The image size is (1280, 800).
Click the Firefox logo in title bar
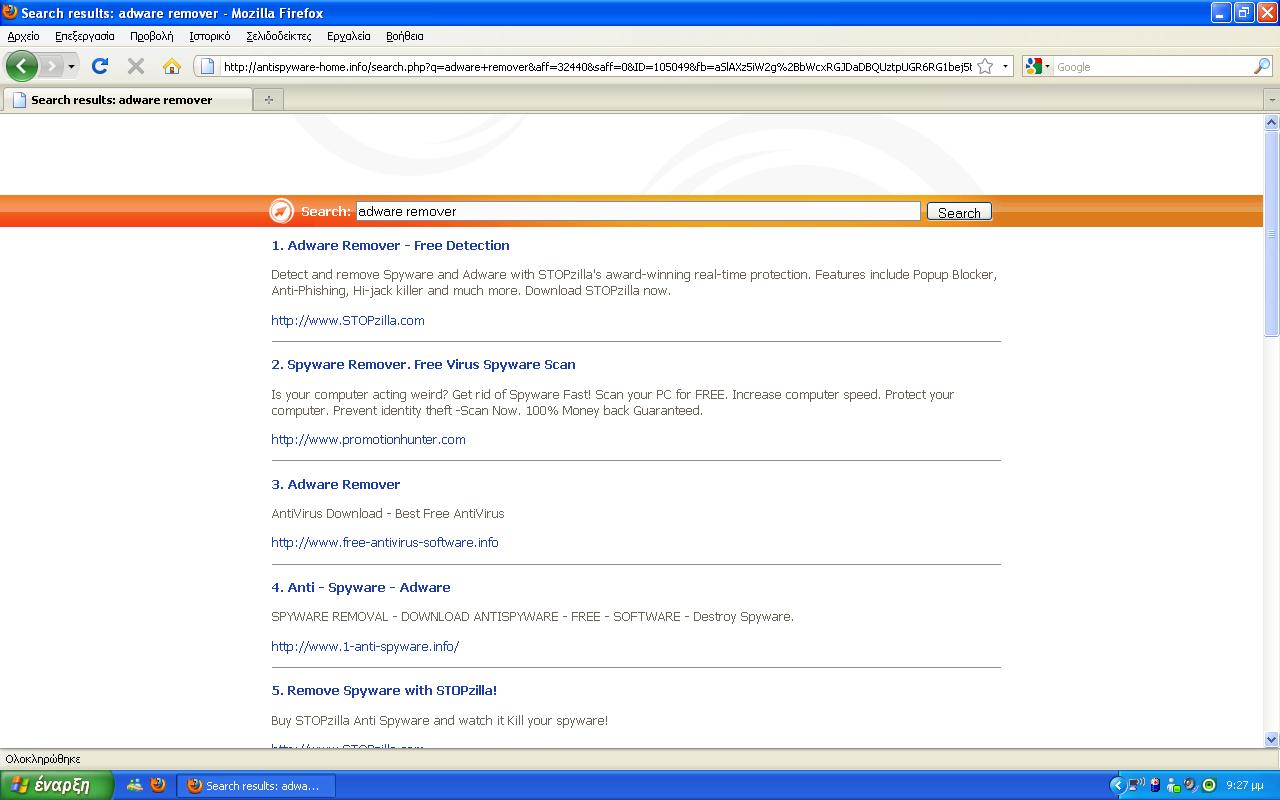coord(10,12)
